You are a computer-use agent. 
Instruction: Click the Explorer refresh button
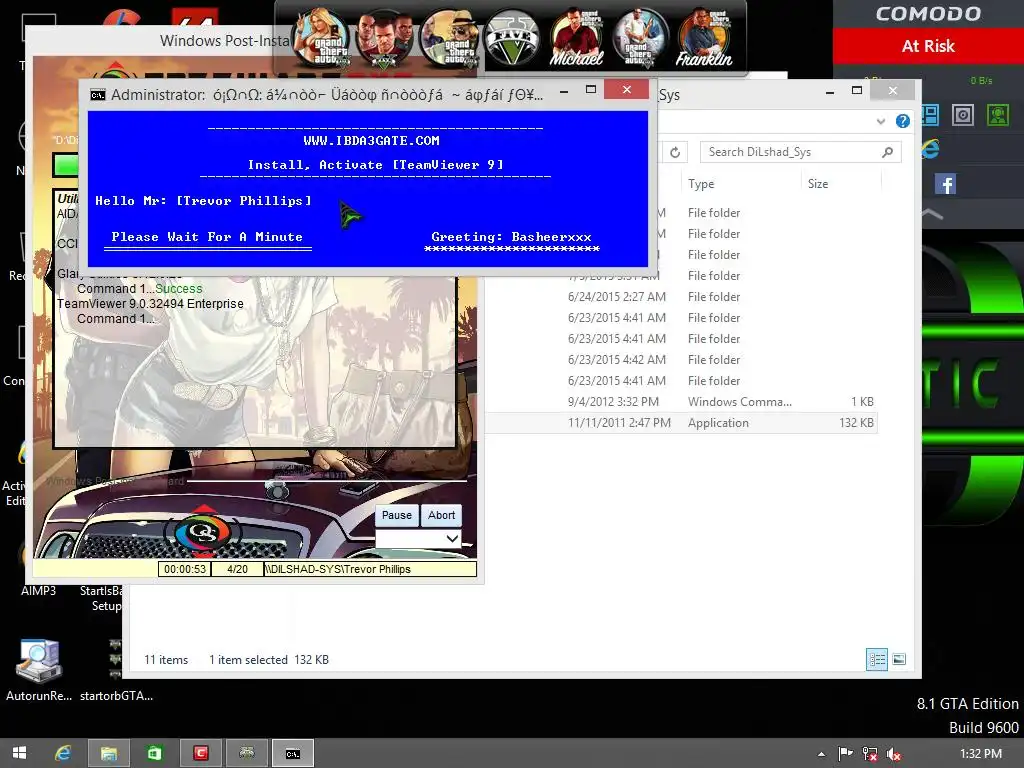[675, 152]
